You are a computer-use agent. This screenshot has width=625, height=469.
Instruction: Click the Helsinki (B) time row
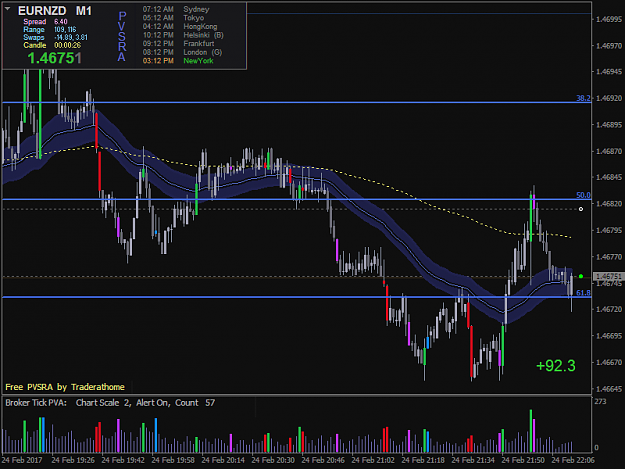coord(183,35)
